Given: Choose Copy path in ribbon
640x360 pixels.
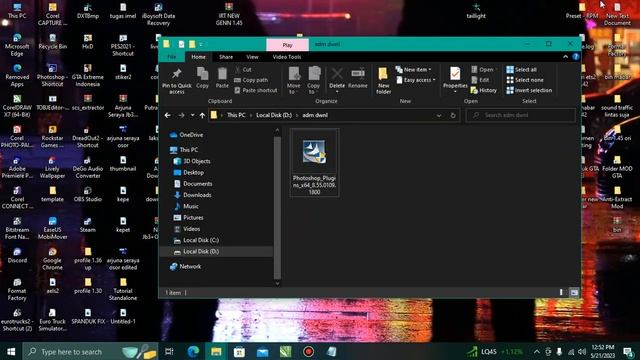Looking at the screenshot, I should [251, 80].
